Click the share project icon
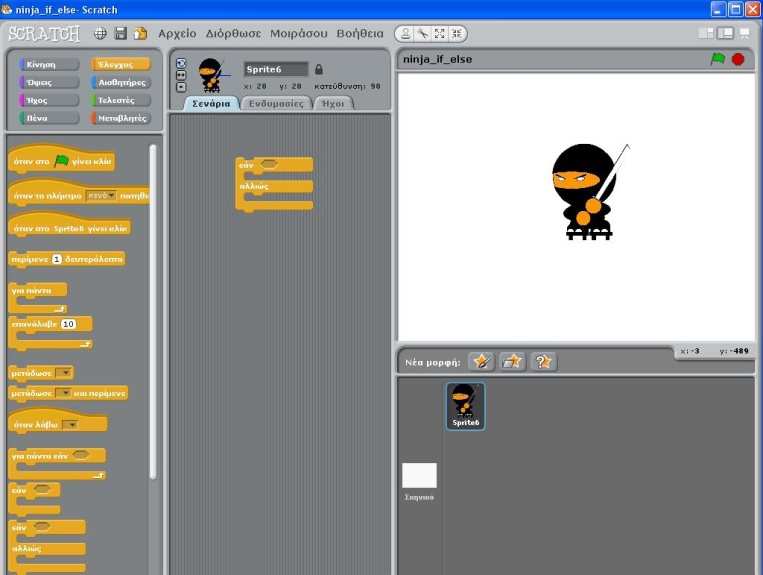 tap(141, 34)
